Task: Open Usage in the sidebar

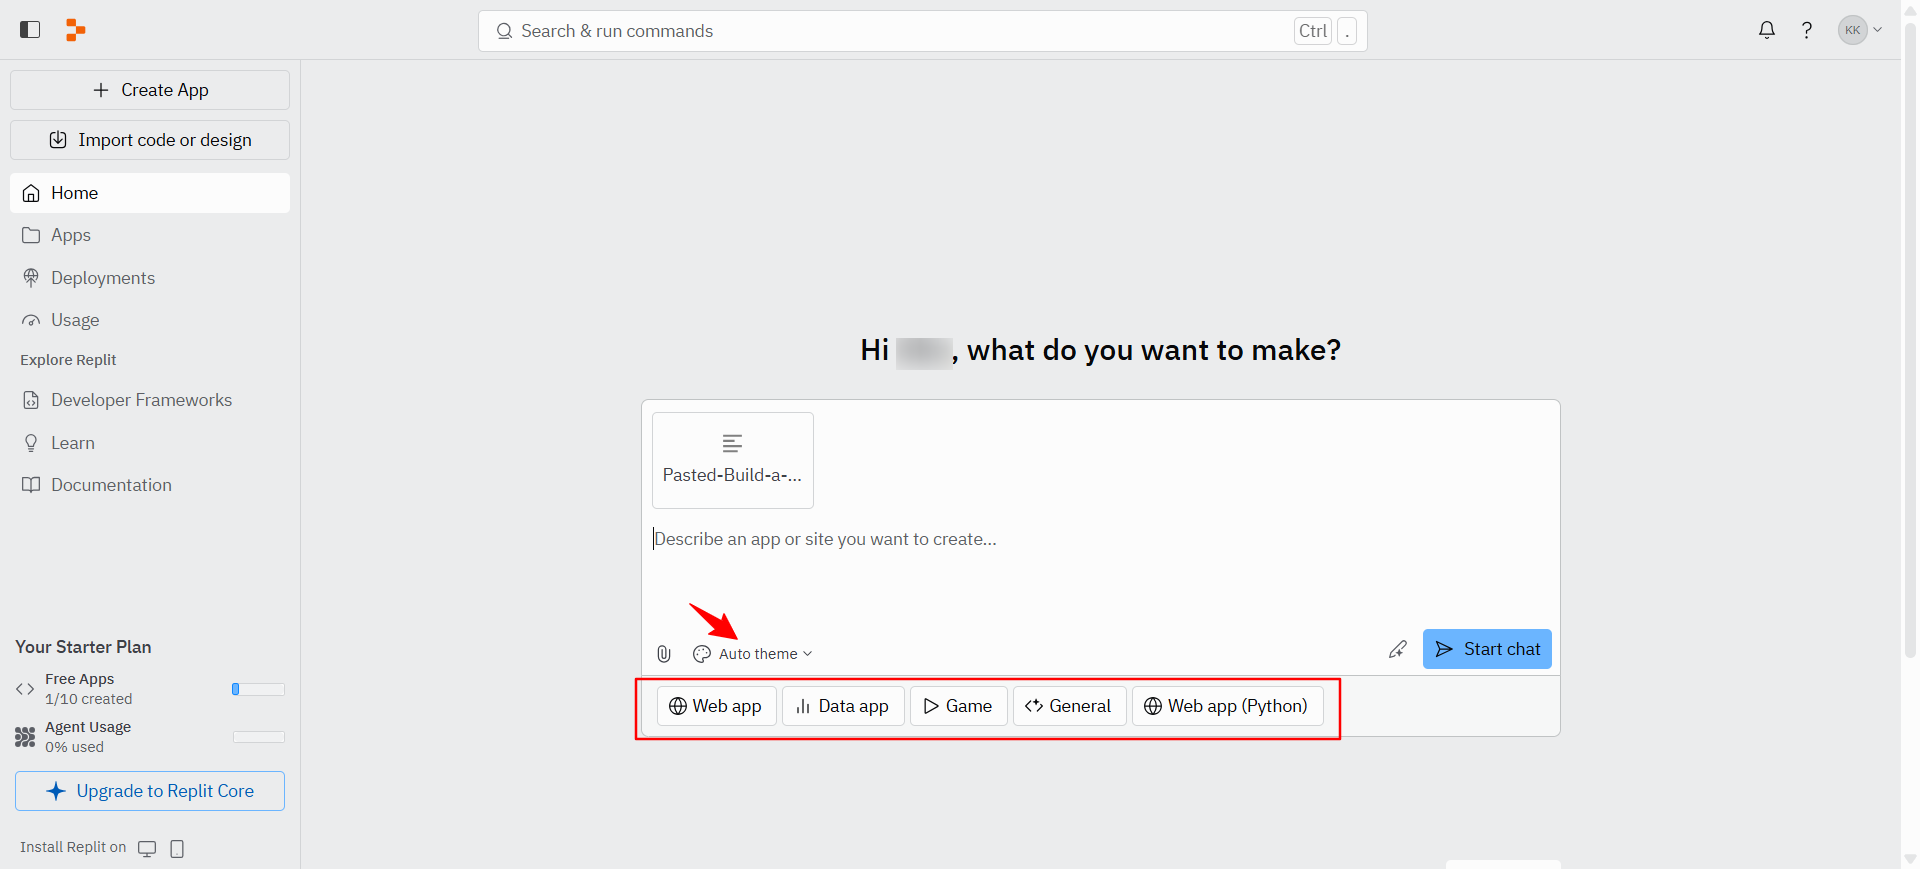Action: [x=150, y=320]
